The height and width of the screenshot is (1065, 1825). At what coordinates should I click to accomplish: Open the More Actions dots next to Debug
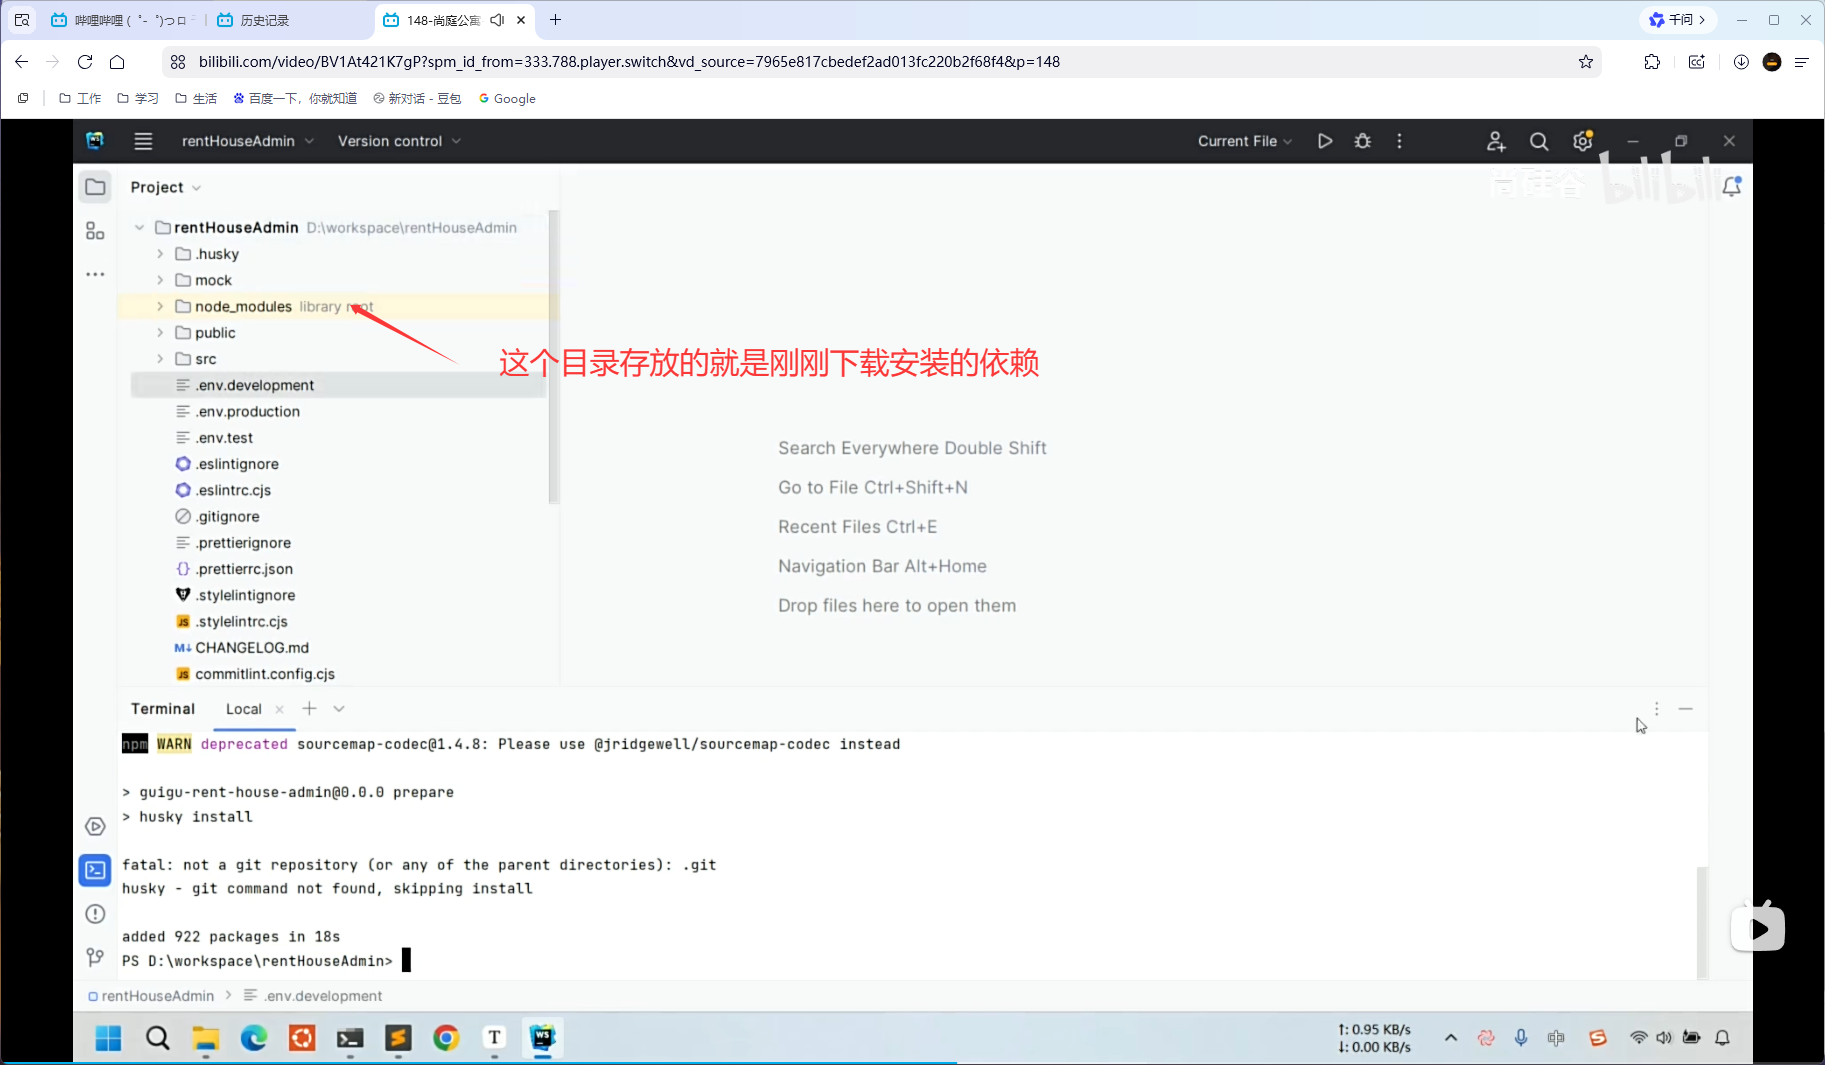1399,141
